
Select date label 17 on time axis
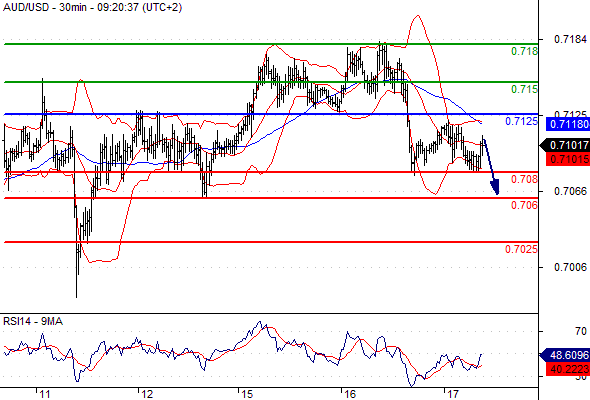pyautogui.click(x=453, y=394)
